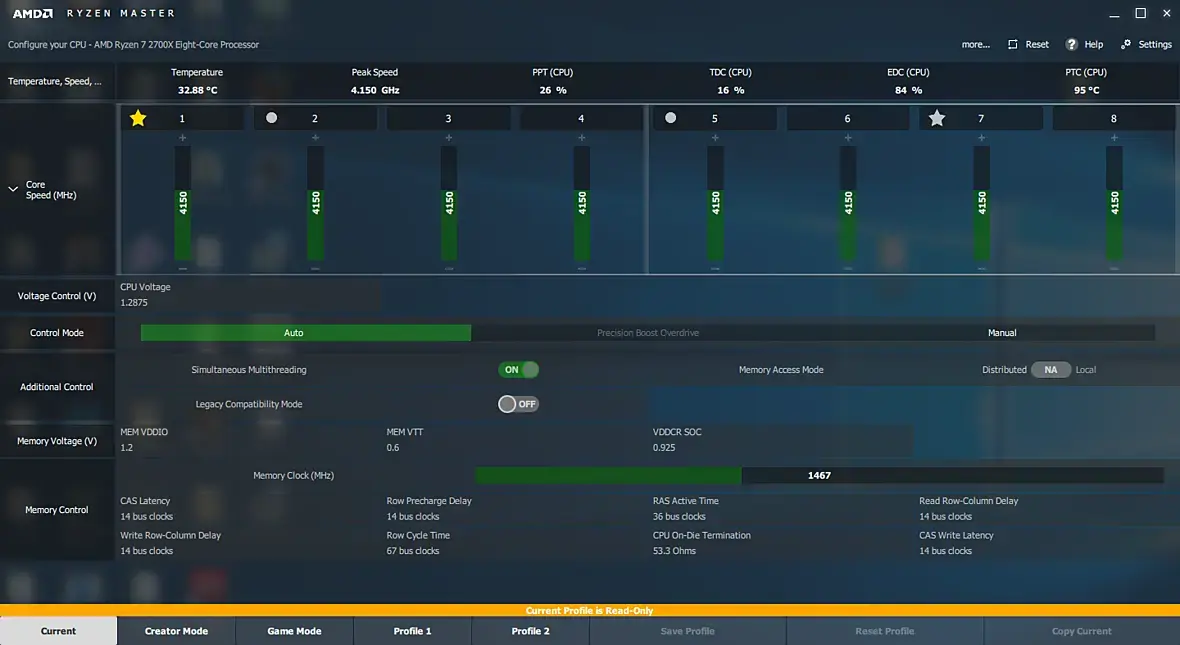Viewport: 1180px width, 645px height.
Task: Decrease core 4 speed with minus
Action: click(582, 268)
